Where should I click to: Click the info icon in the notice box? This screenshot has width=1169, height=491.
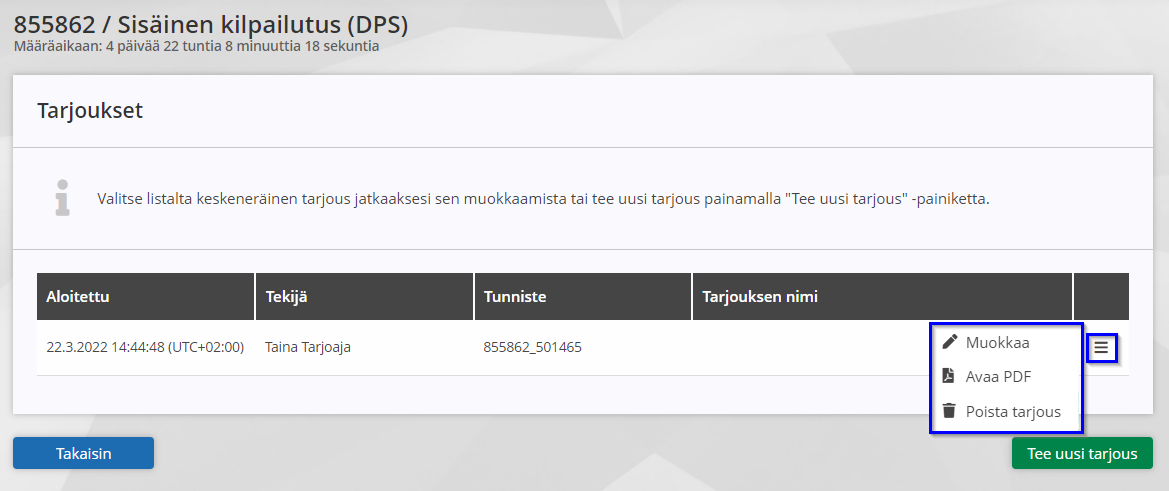(x=63, y=197)
